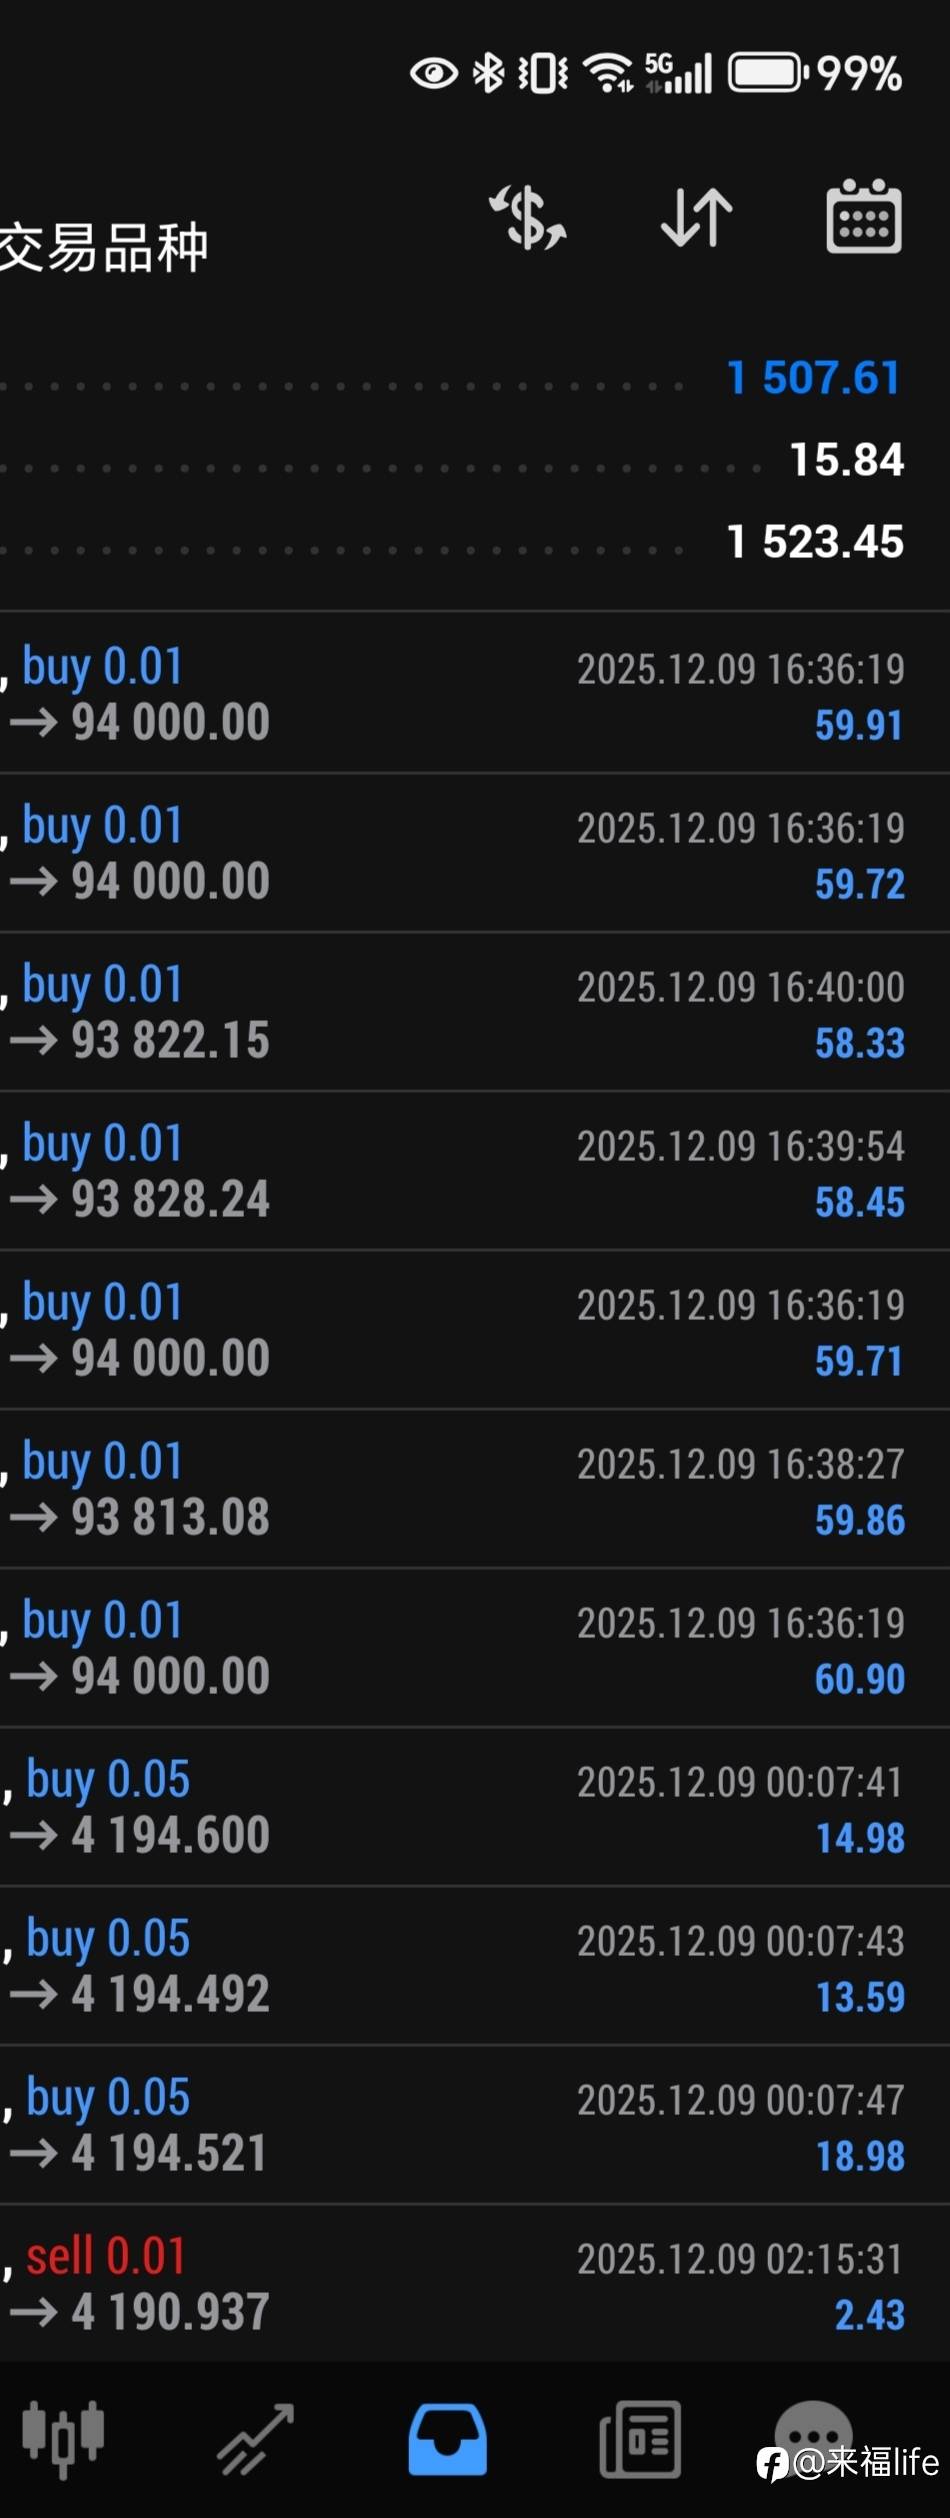Tap the trade dated 2025.12.09 00:07:47
Image resolution: width=950 pixels, height=2518 pixels.
click(475, 2125)
